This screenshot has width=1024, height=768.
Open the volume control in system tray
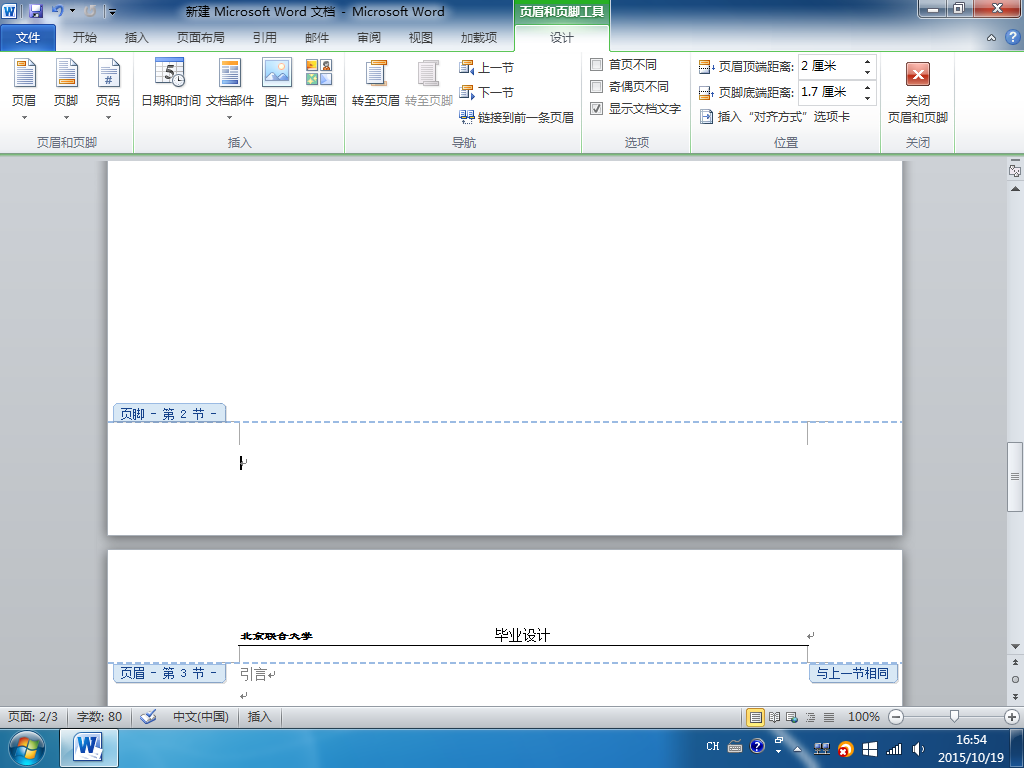click(918, 749)
